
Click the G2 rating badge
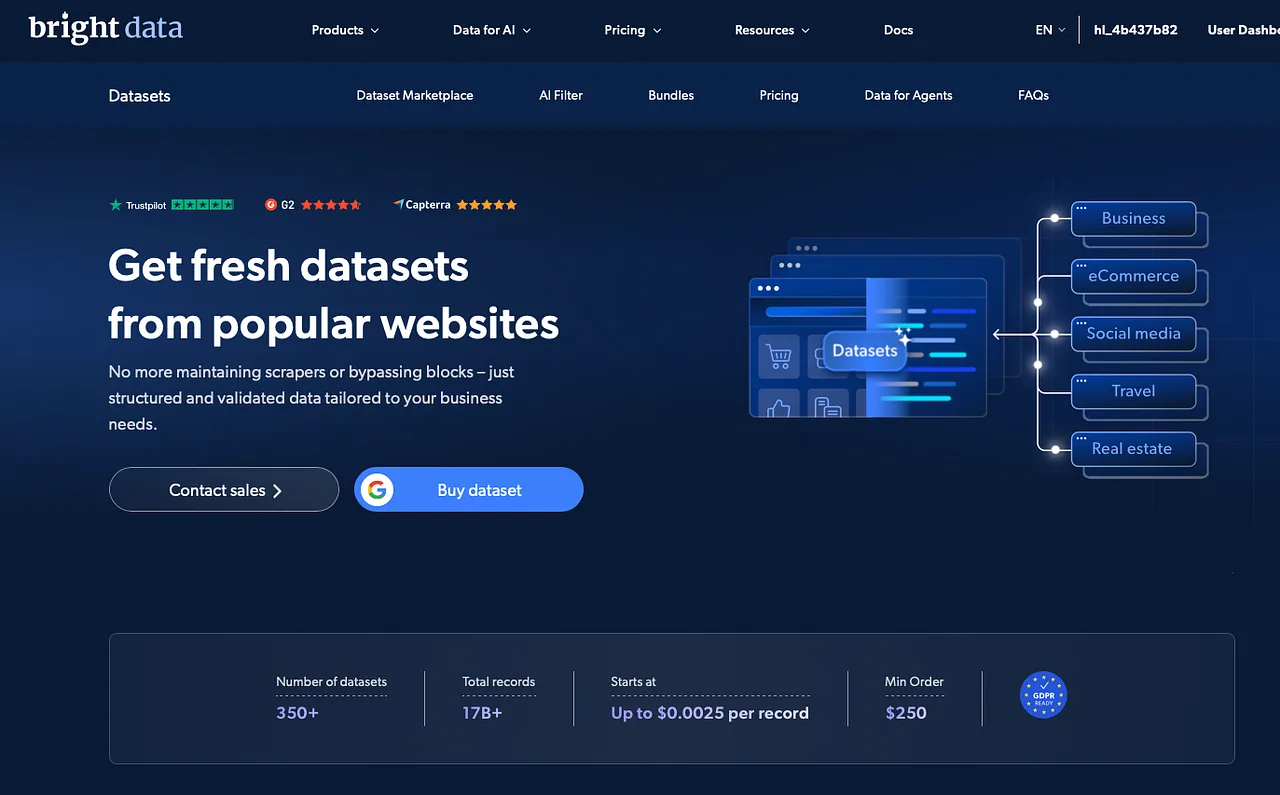[x=312, y=205]
